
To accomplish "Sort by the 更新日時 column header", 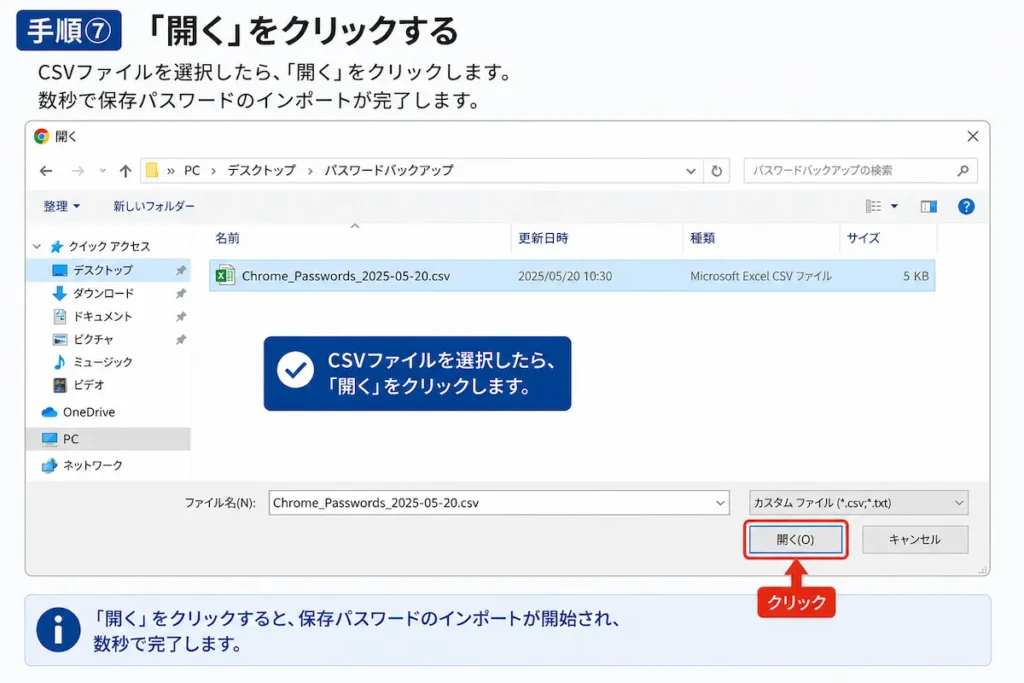I will [543, 238].
